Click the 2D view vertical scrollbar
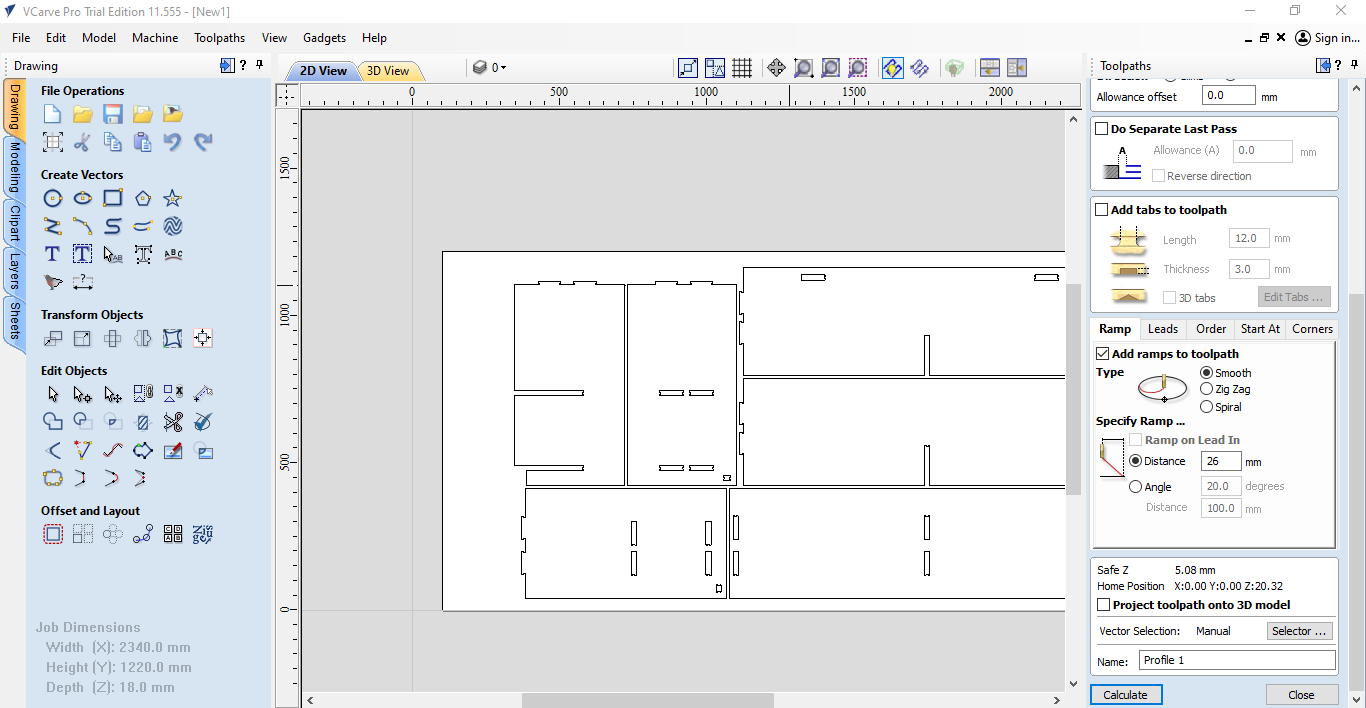The height and width of the screenshot is (708, 1366). 1073,389
